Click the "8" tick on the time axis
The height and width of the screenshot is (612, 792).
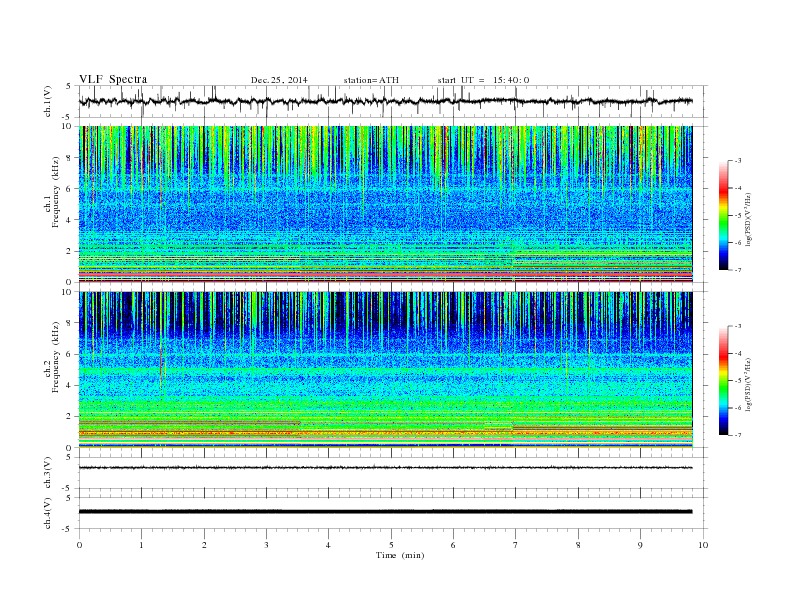pyautogui.click(x=578, y=545)
